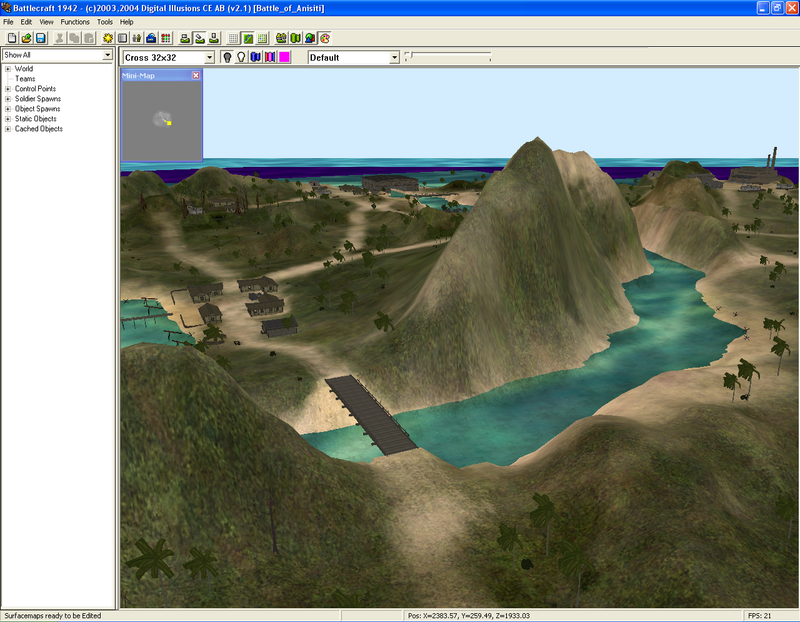Select the Control Points tree label
Screen dimensions: 800x622
pyautogui.click(x=35, y=89)
